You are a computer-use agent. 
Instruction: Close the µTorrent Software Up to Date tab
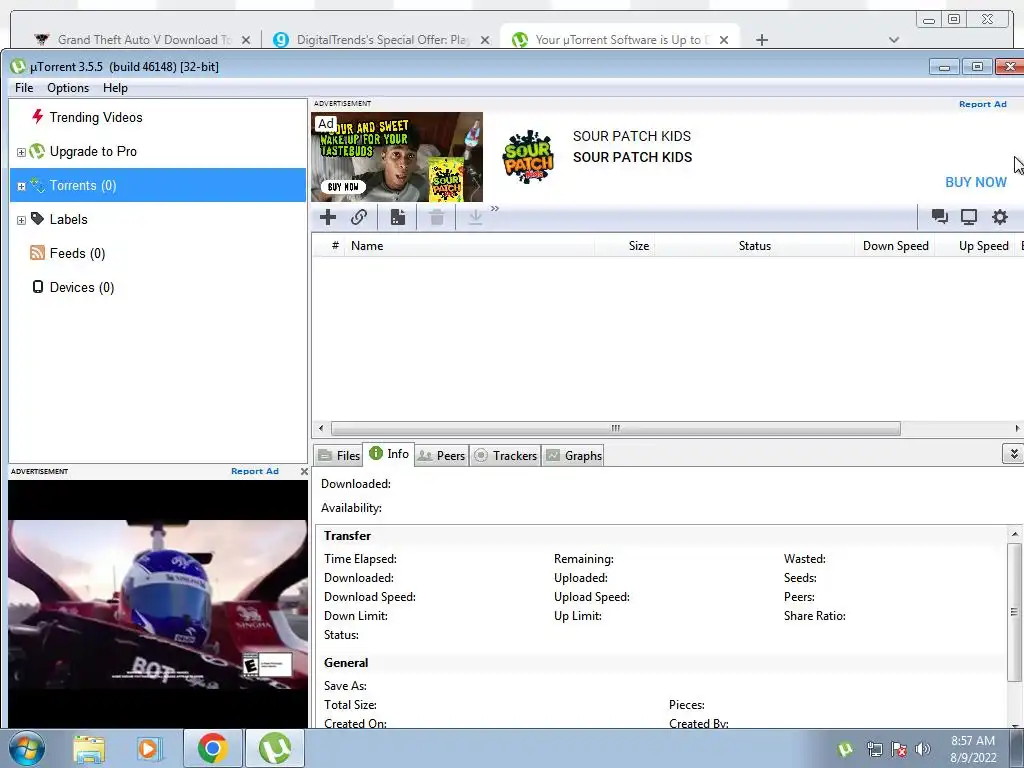(x=724, y=40)
